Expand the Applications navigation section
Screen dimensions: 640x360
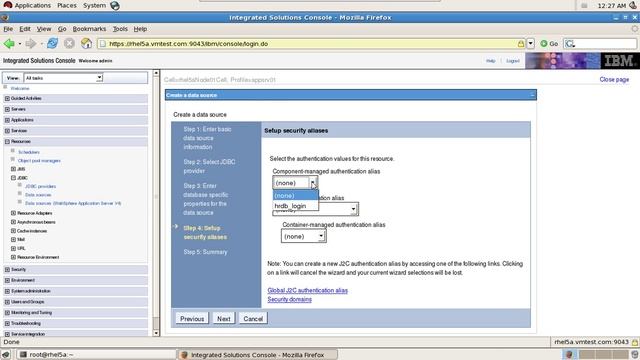pyautogui.click(x=7, y=120)
